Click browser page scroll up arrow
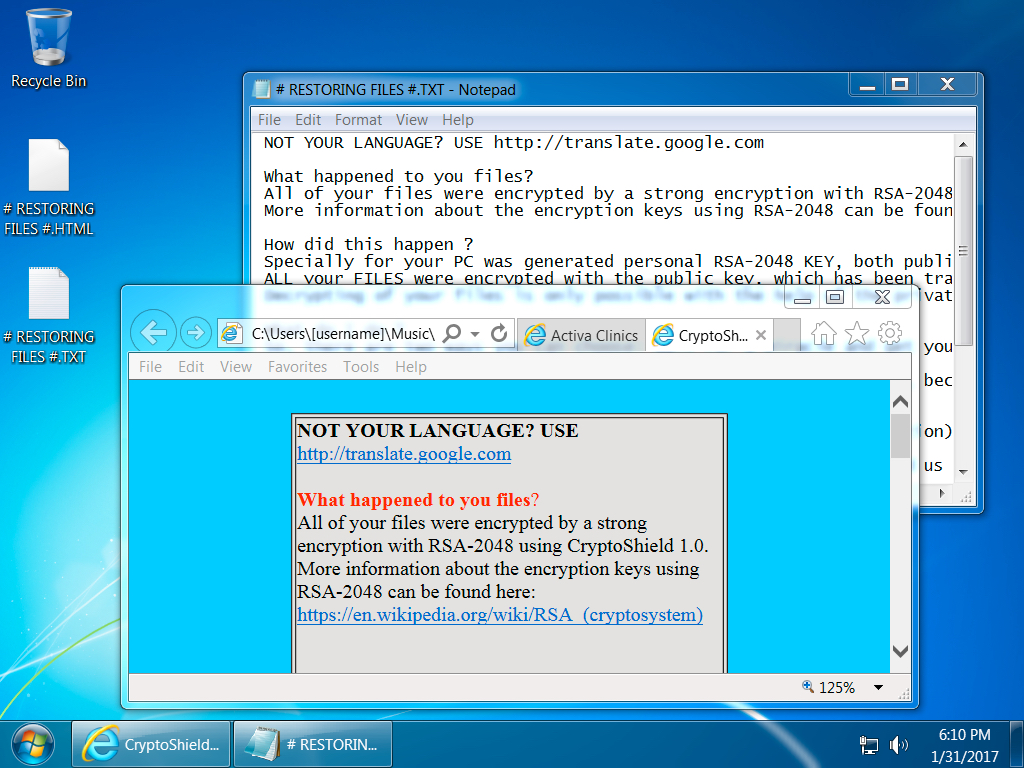 [900, 401]
